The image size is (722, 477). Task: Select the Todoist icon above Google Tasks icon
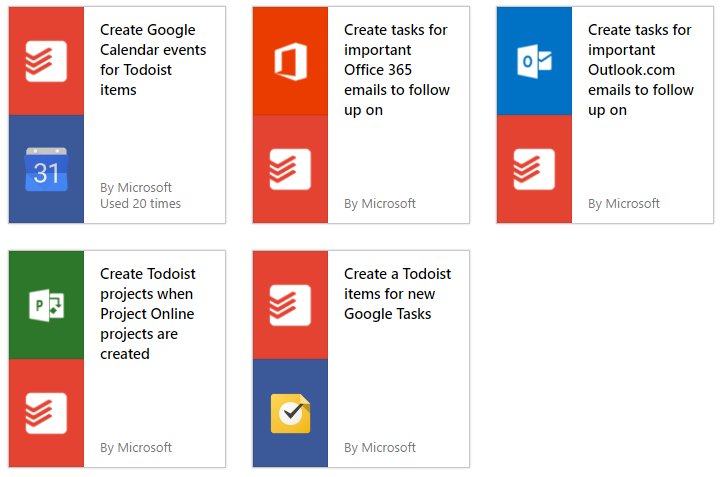click(x=290, y=305)
